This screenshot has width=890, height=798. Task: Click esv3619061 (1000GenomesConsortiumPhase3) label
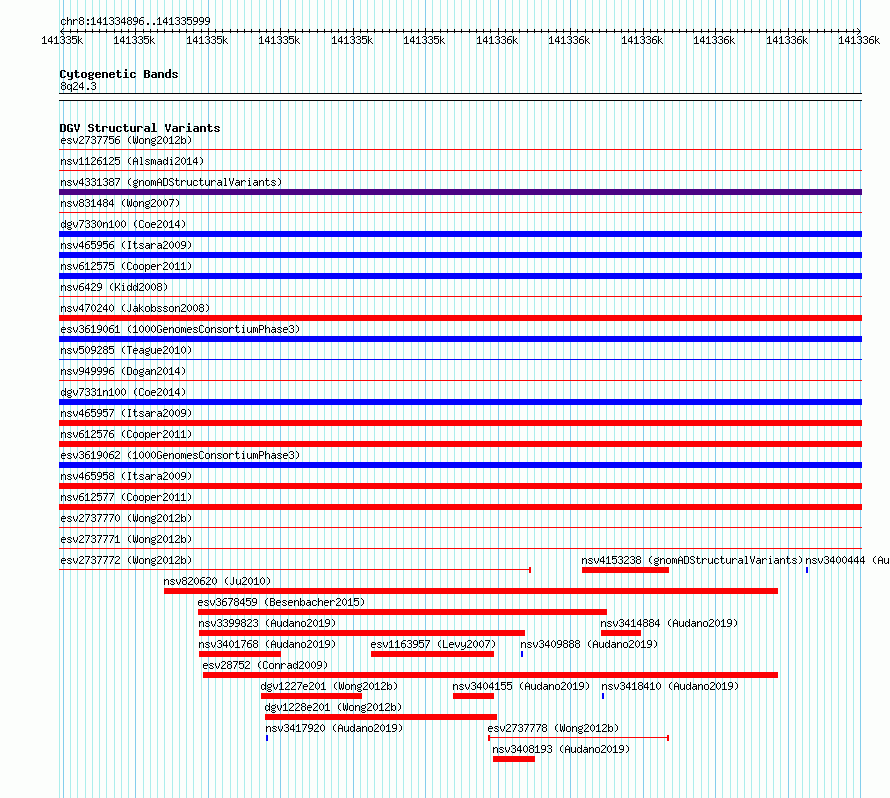point(180,329)
